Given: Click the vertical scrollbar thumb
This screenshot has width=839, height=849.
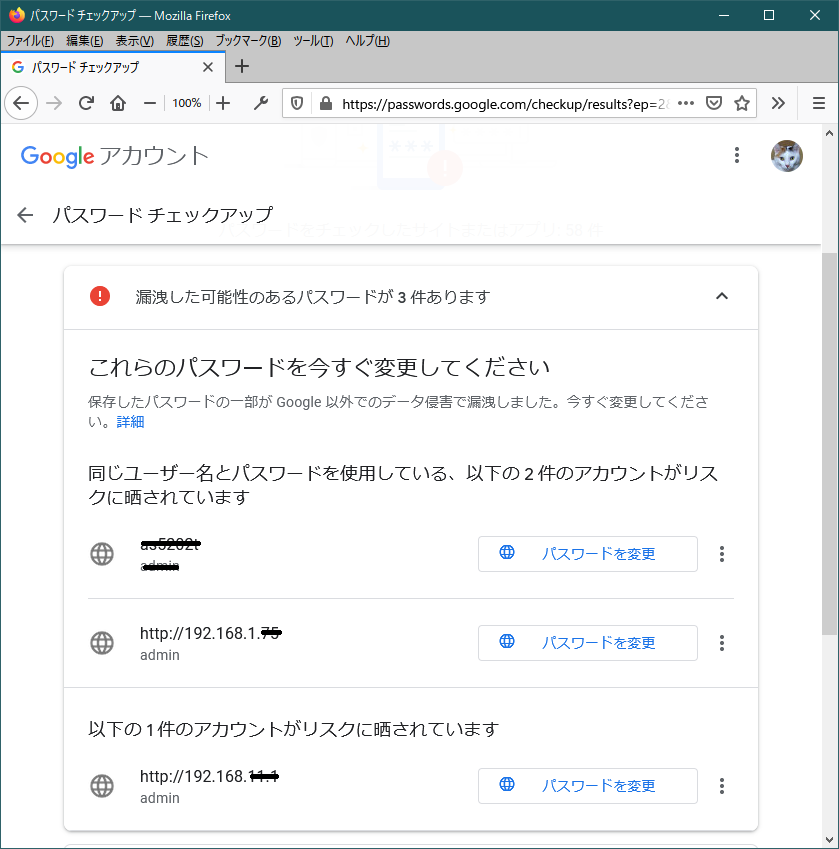Looking at the screenshot, I should tap(829, 444).
